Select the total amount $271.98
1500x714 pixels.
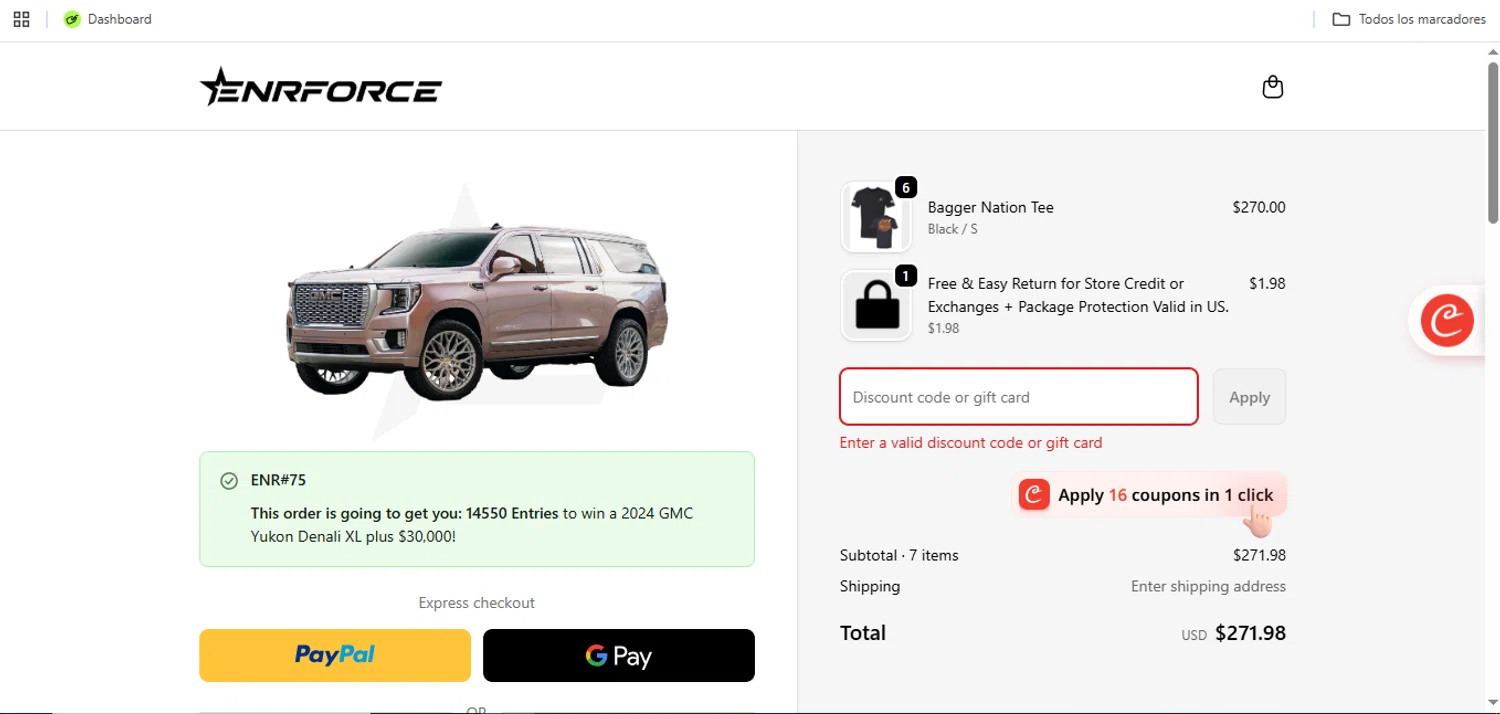click(x=1250, y=633)
